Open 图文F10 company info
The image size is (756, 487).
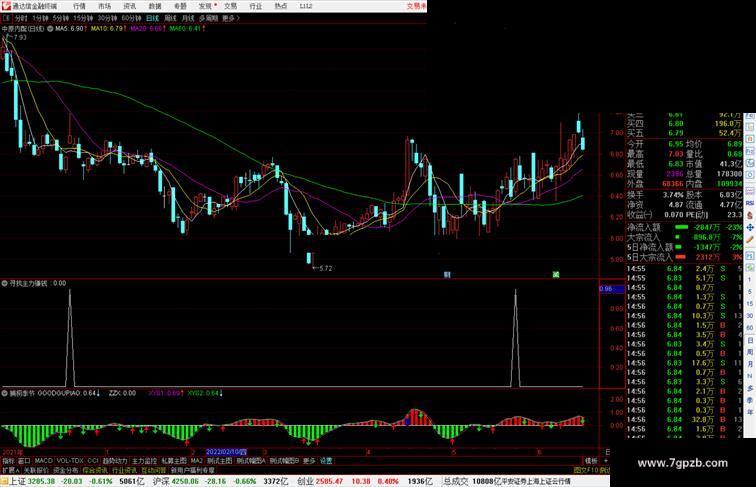coord(584,470)
